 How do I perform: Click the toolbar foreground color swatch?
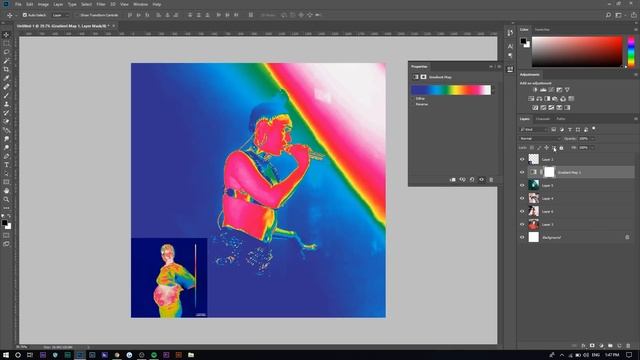coord(4,223)
